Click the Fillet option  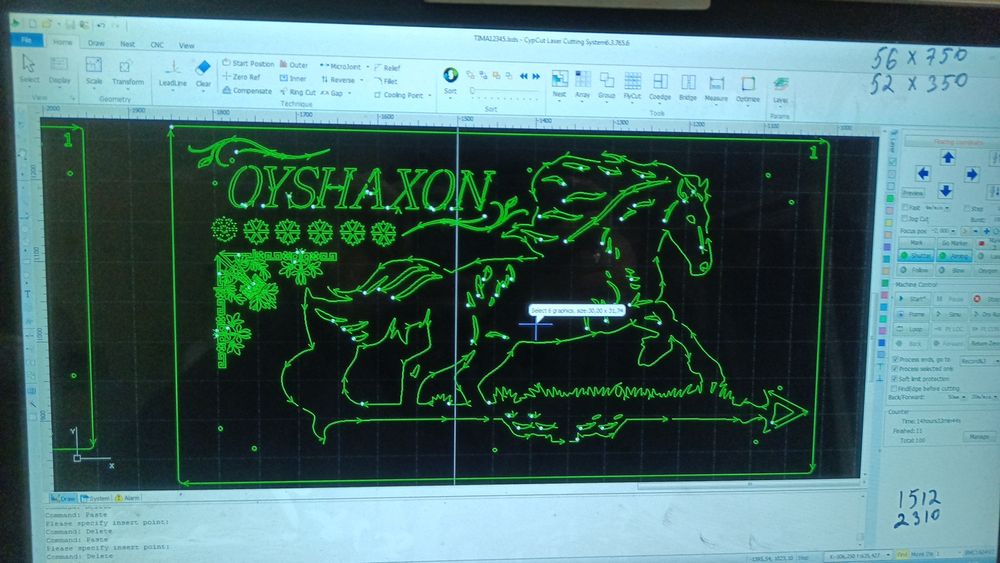(x=386, y=81)
